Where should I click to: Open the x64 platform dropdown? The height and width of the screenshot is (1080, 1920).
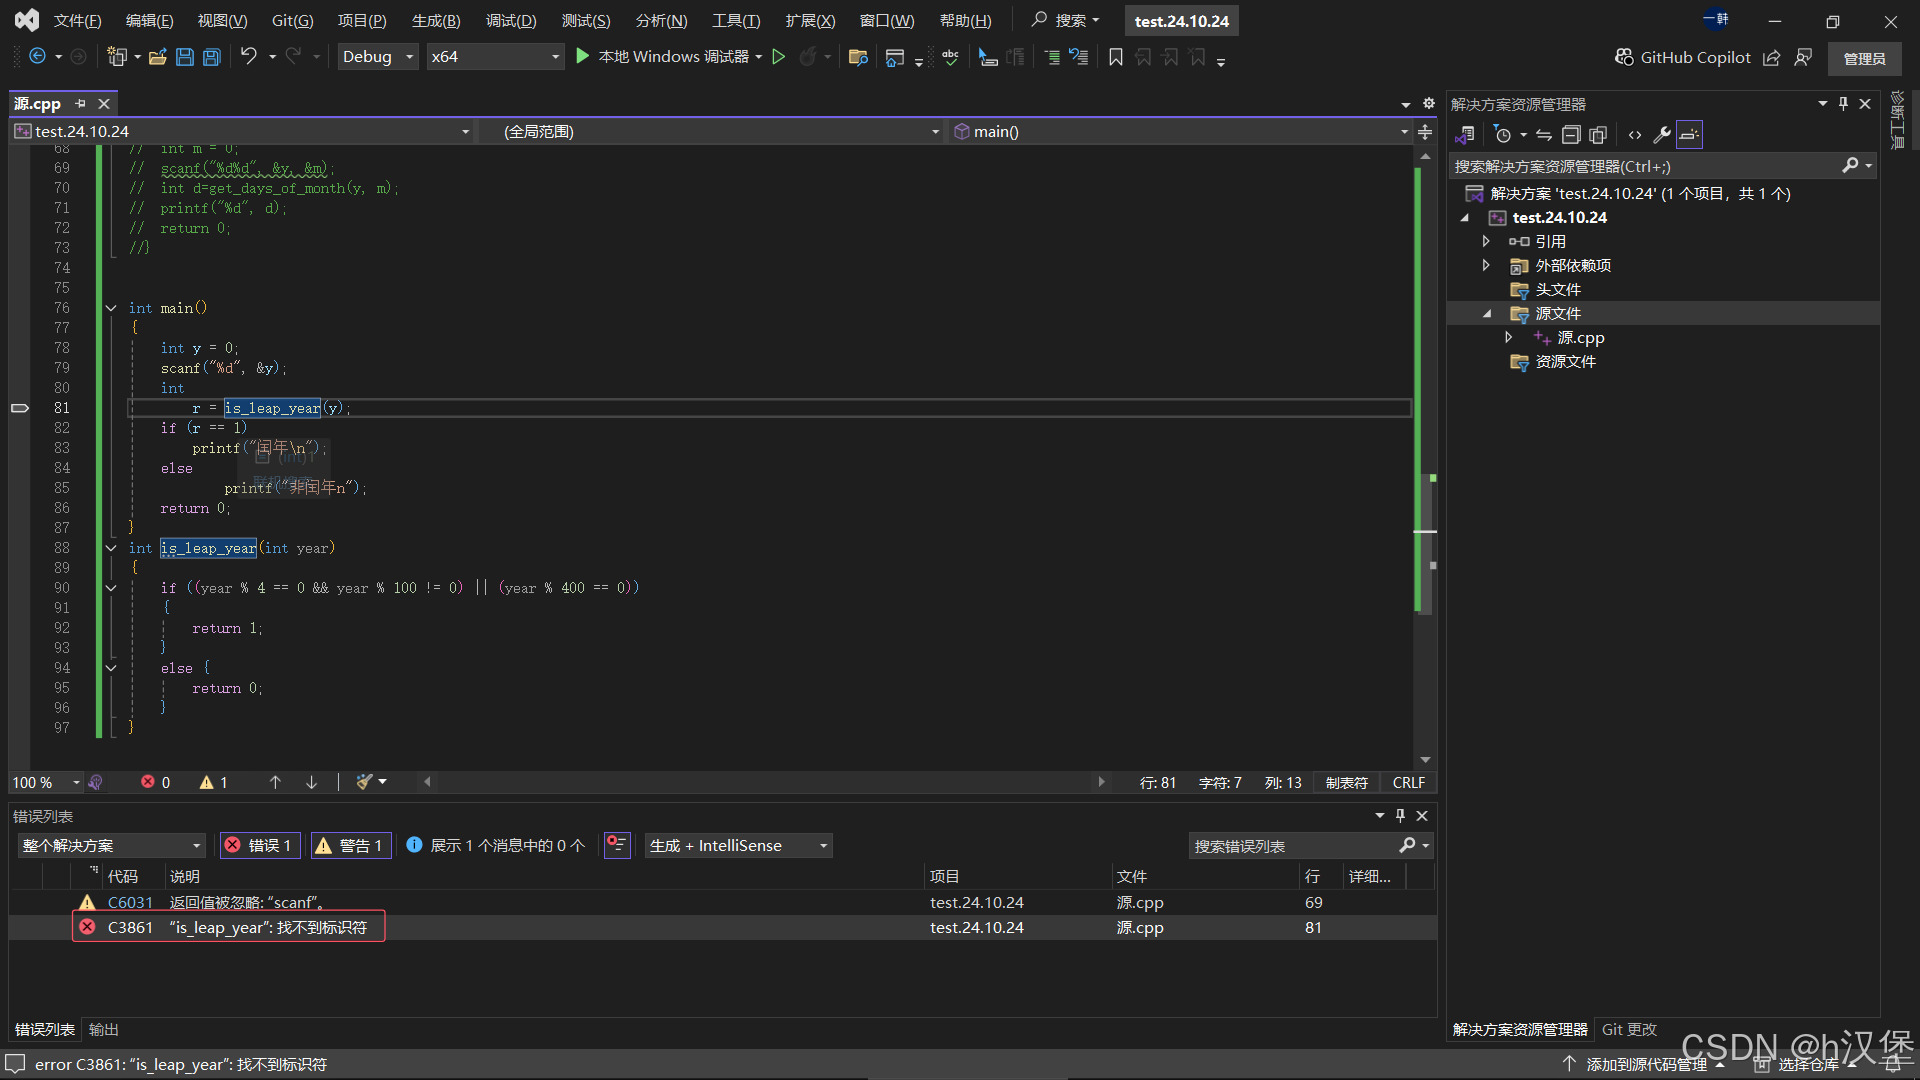[x=494, y=57]
